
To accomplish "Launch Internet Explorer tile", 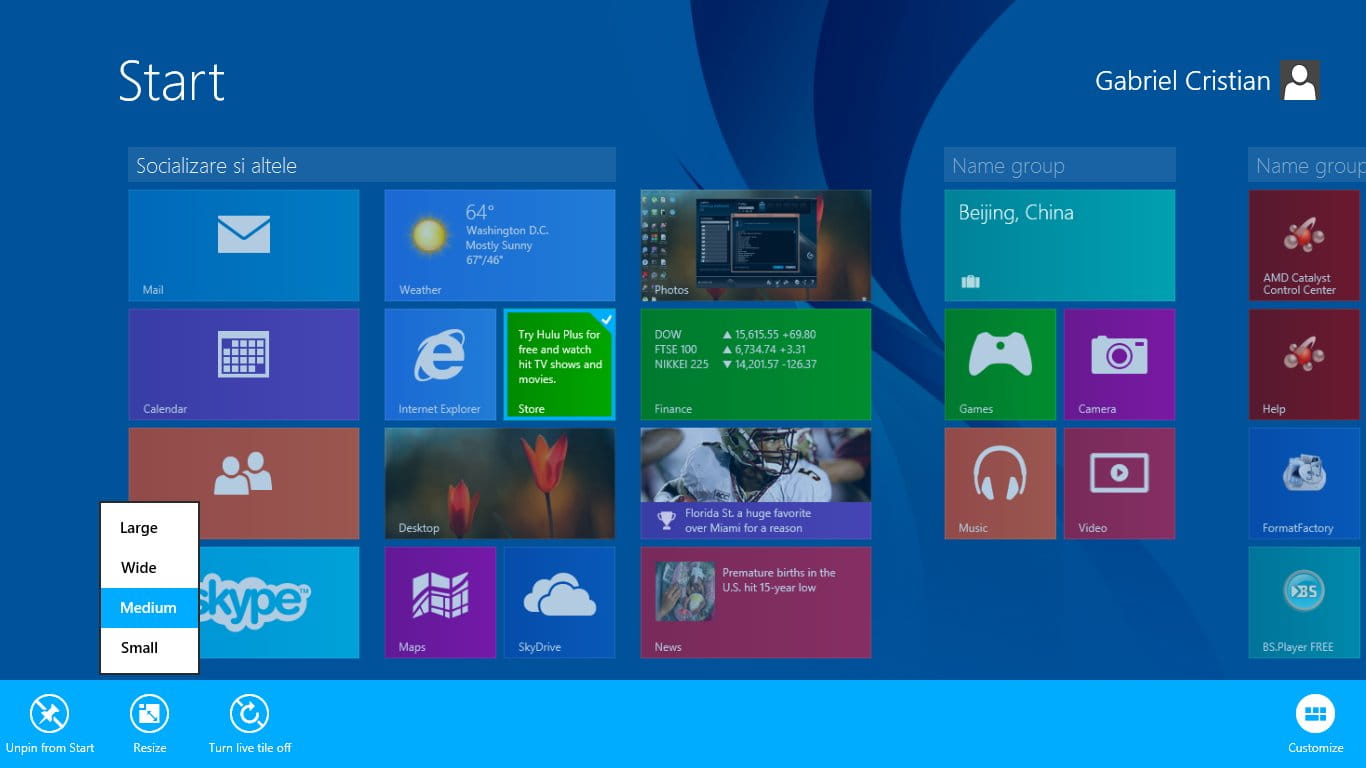I will pyautogui.click(x=440, y=364).
